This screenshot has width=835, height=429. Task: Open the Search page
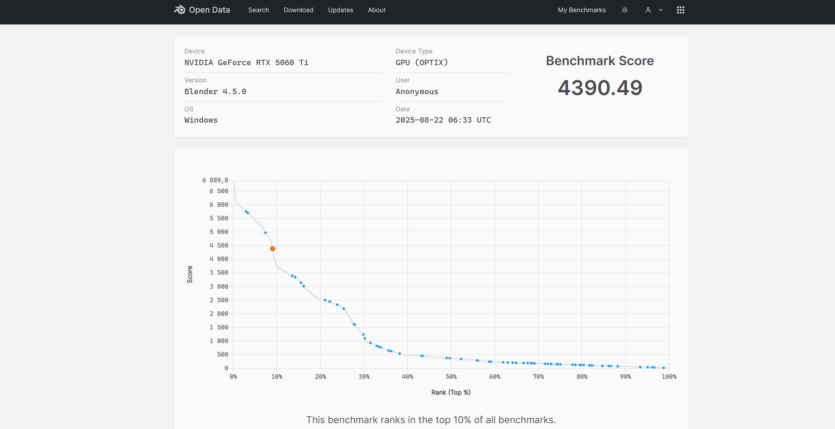258,10
